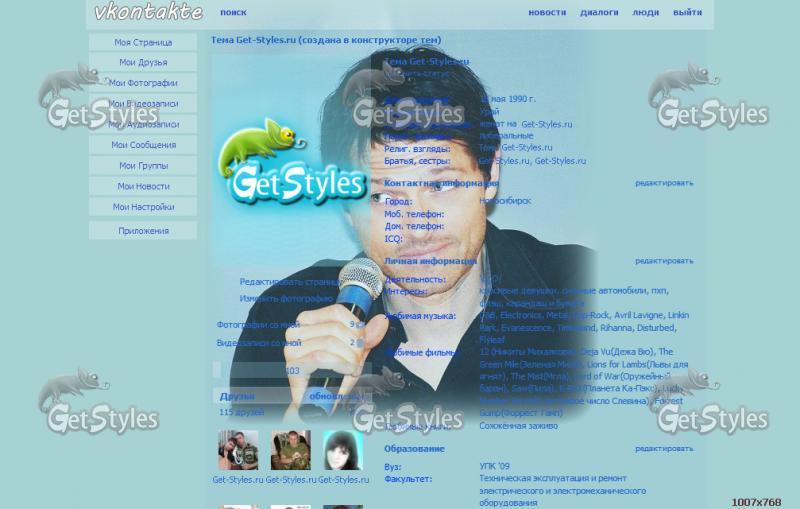Log out using выйти

pos(687,12)
